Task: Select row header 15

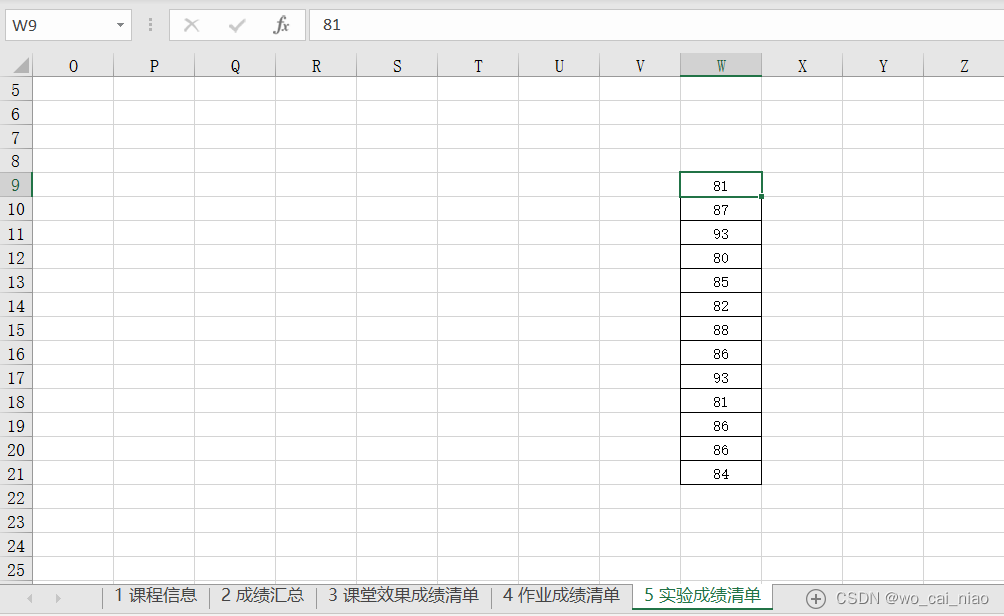Action: click(16, 330)
